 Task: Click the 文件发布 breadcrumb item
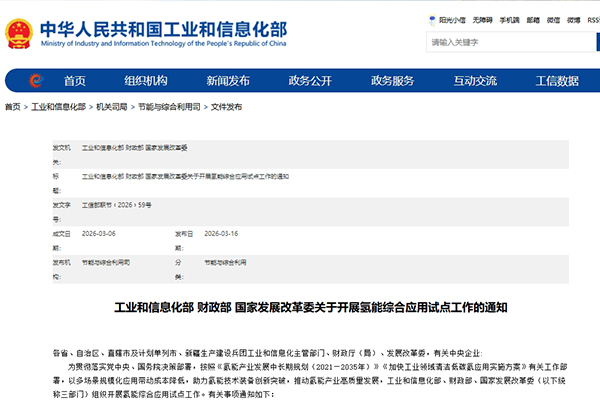click(227, 107)
